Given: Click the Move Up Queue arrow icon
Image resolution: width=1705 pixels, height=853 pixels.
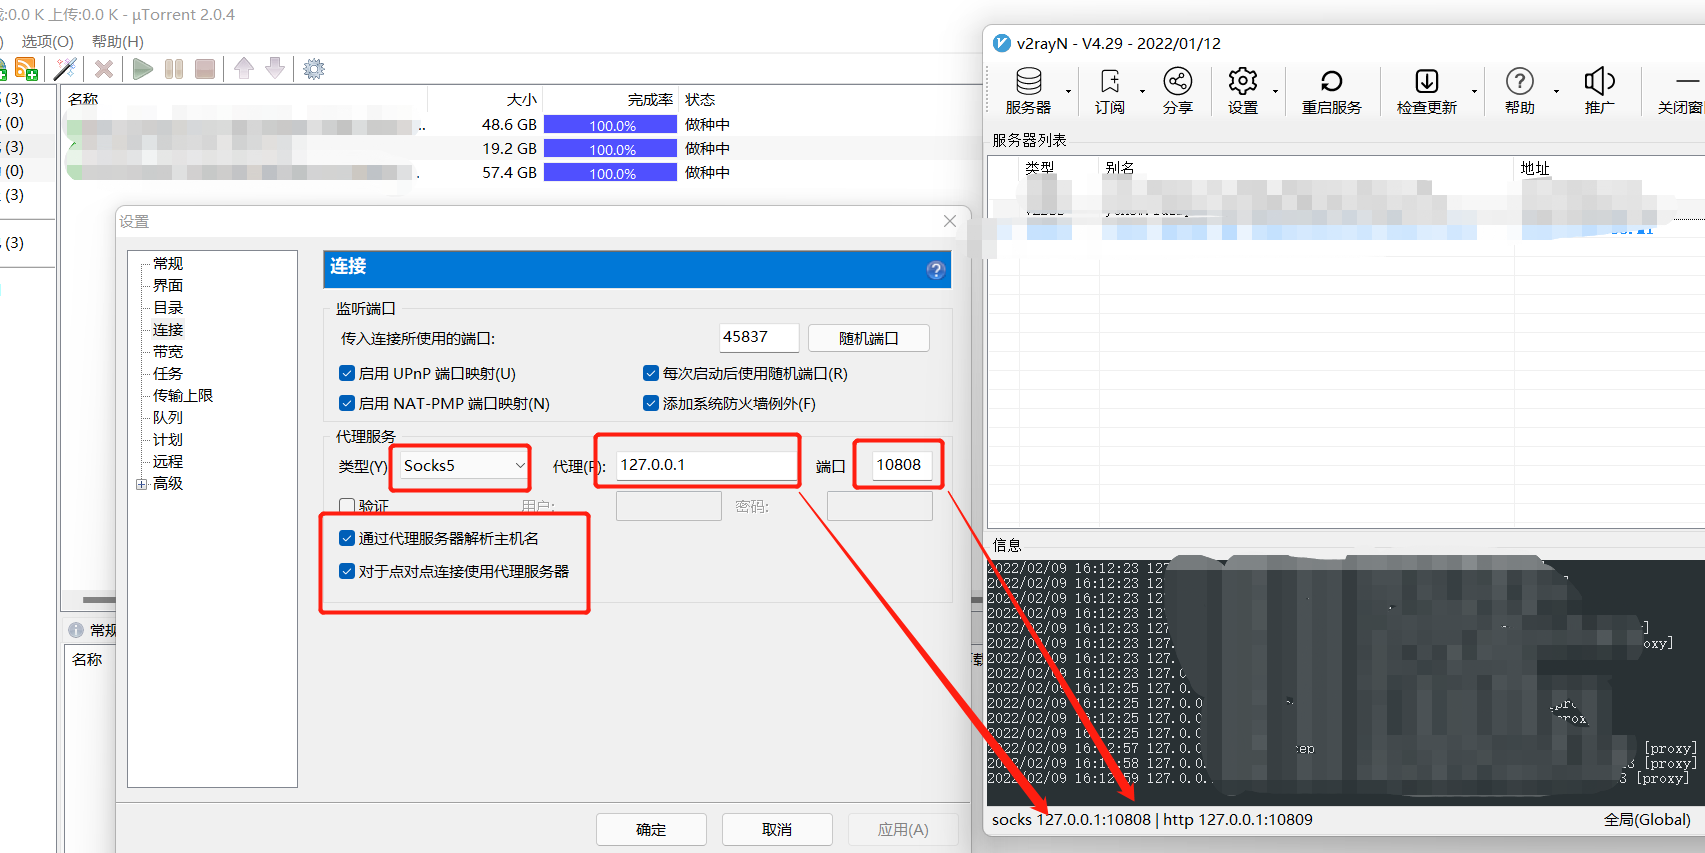Looking at the screenshot, I should tap(244, 68).
